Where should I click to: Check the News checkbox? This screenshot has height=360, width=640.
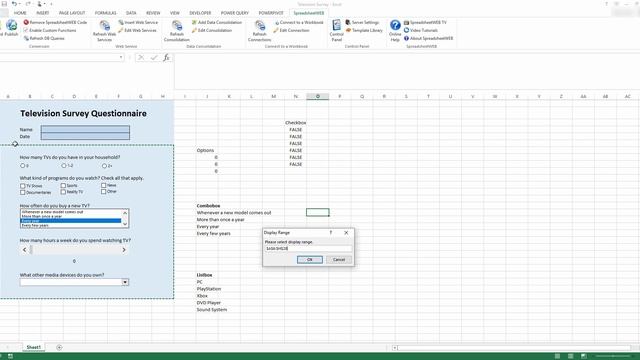(x=104, y=185)
